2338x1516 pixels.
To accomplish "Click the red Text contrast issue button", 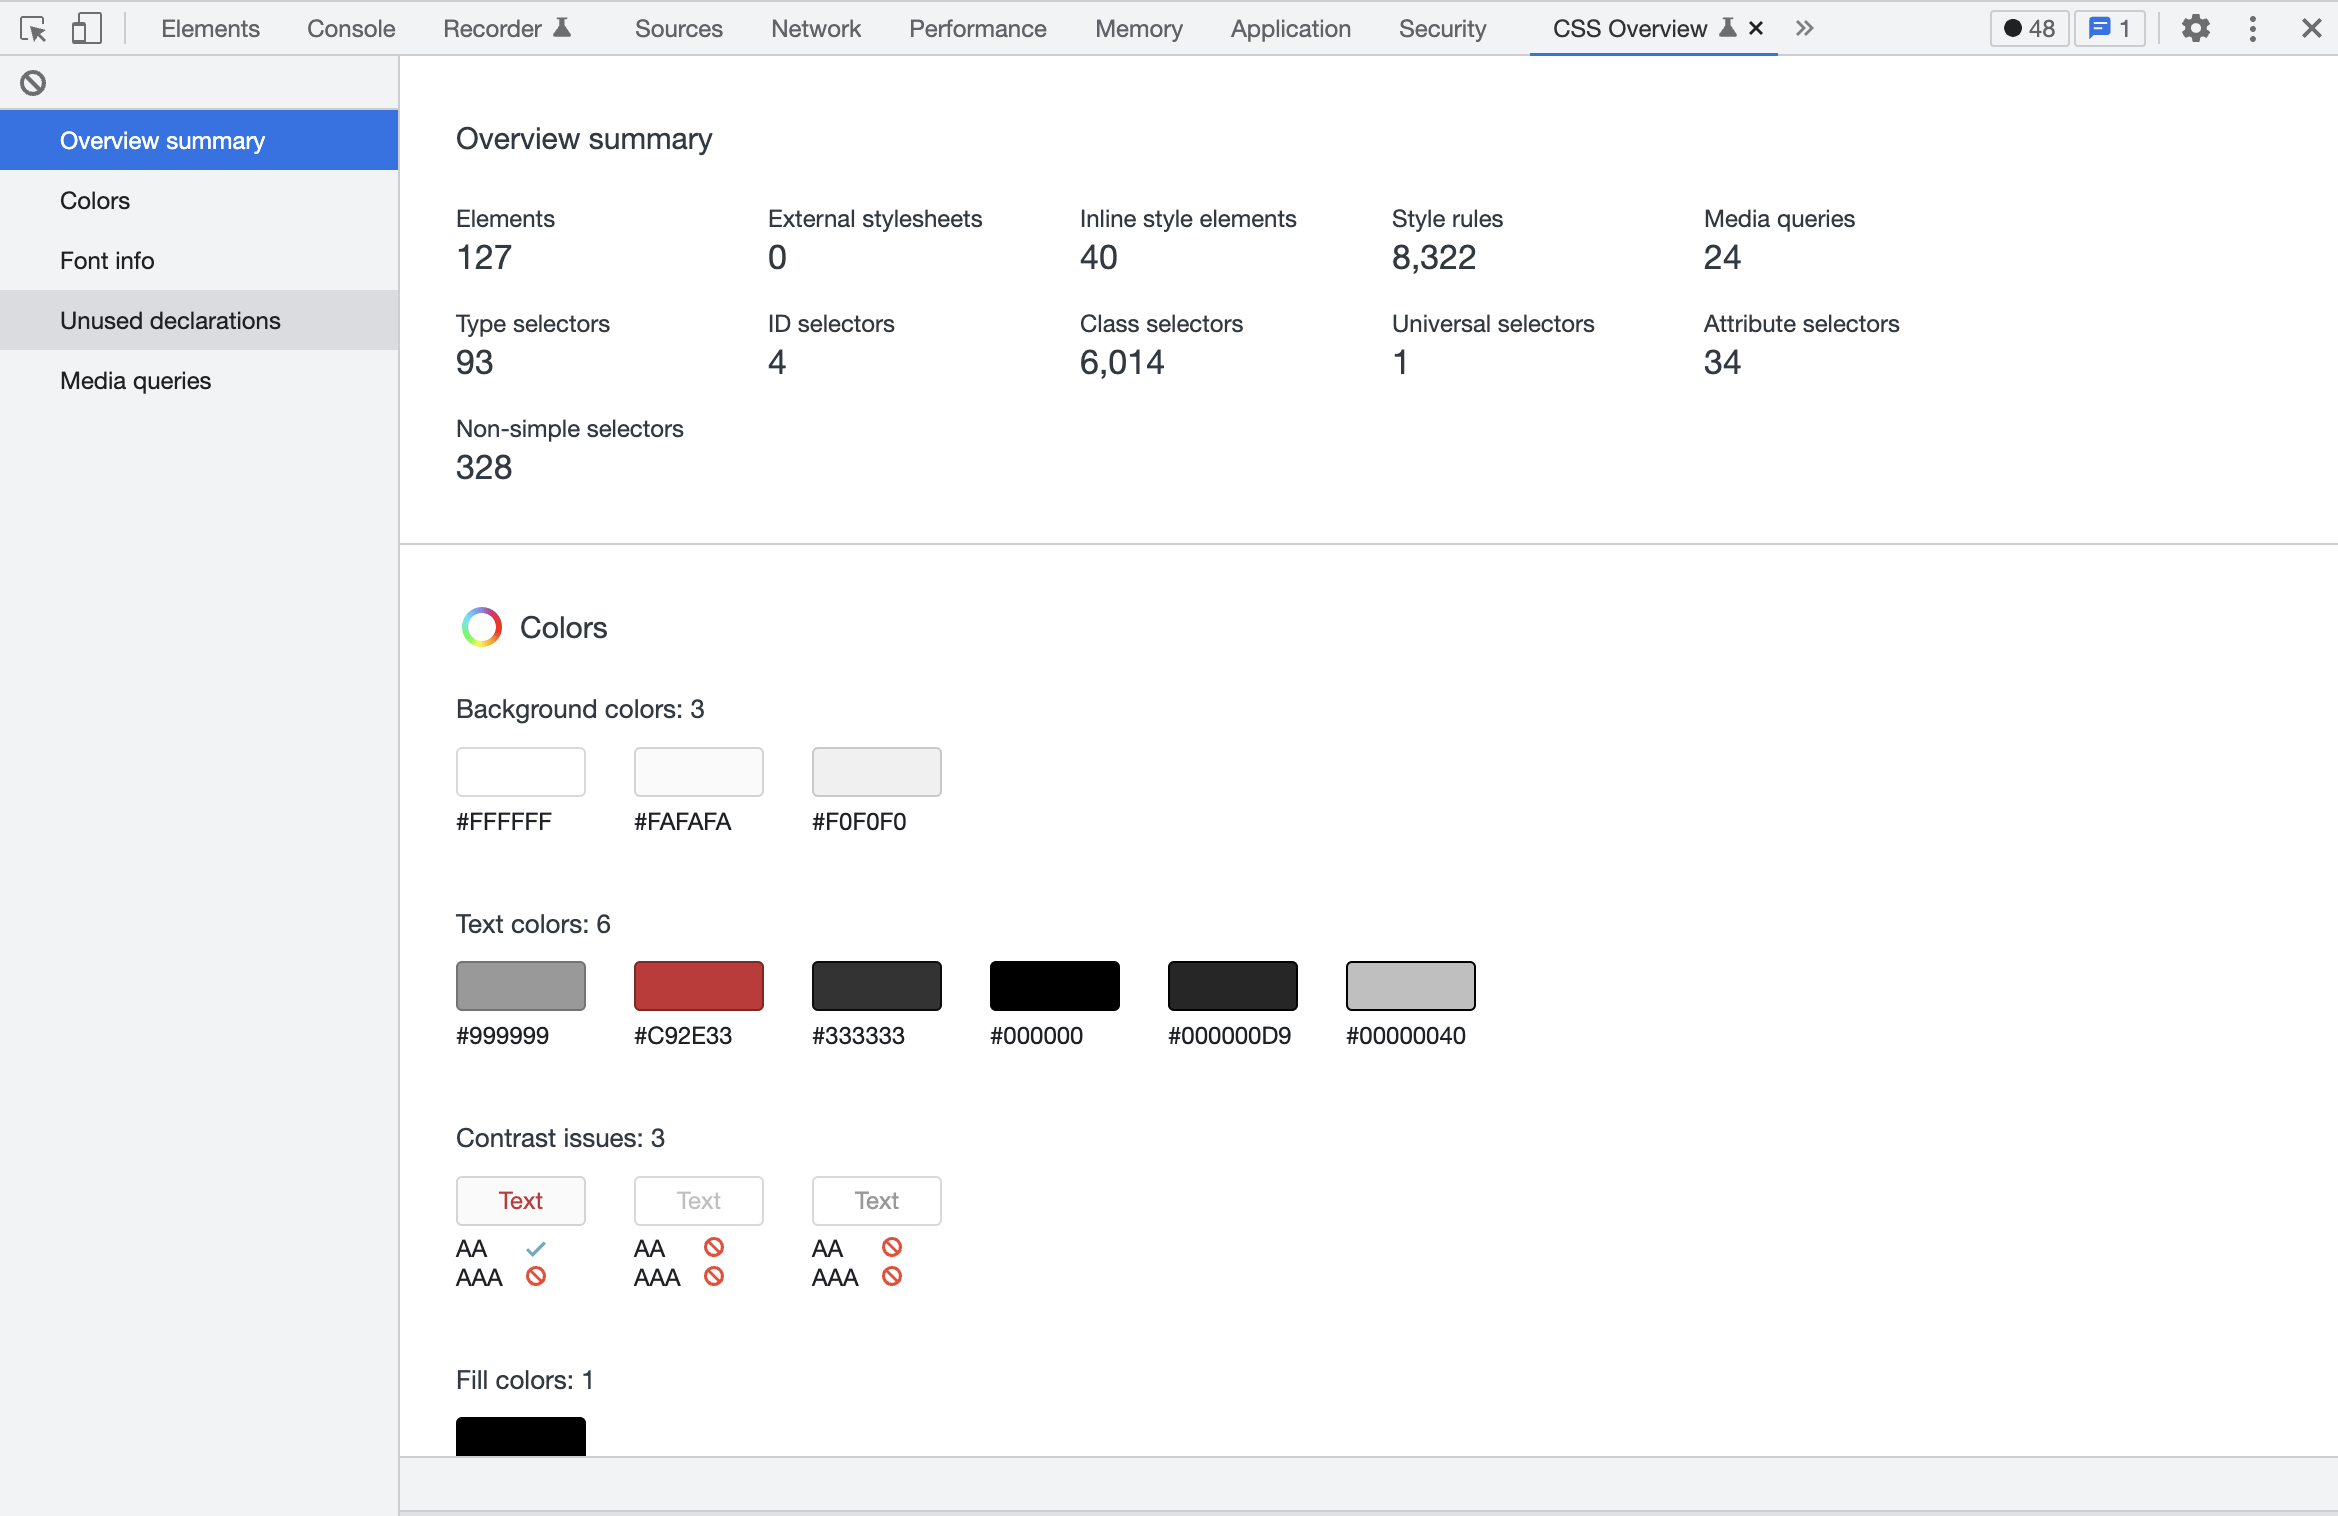I will 520,1200.
